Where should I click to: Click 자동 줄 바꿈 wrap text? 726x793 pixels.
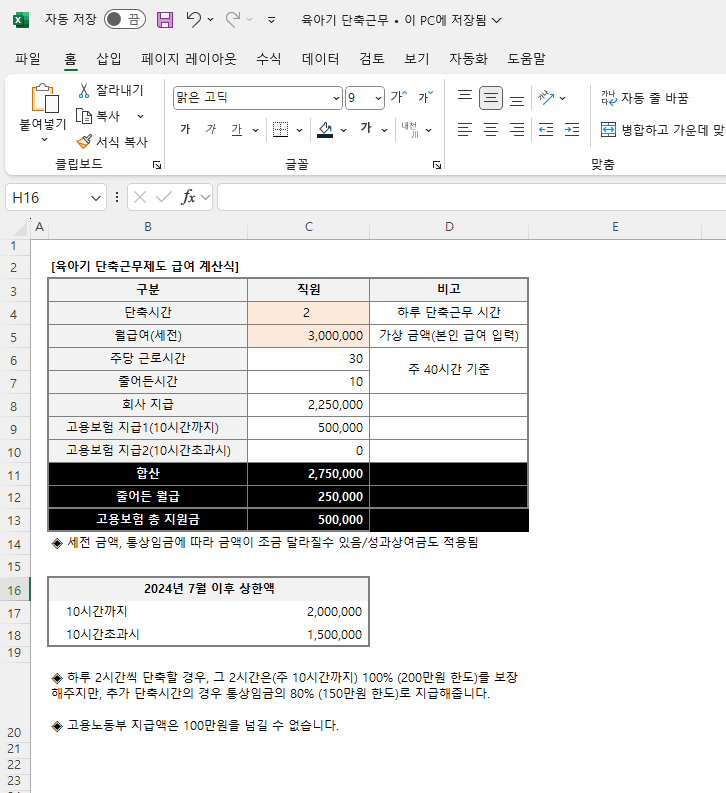645,98
